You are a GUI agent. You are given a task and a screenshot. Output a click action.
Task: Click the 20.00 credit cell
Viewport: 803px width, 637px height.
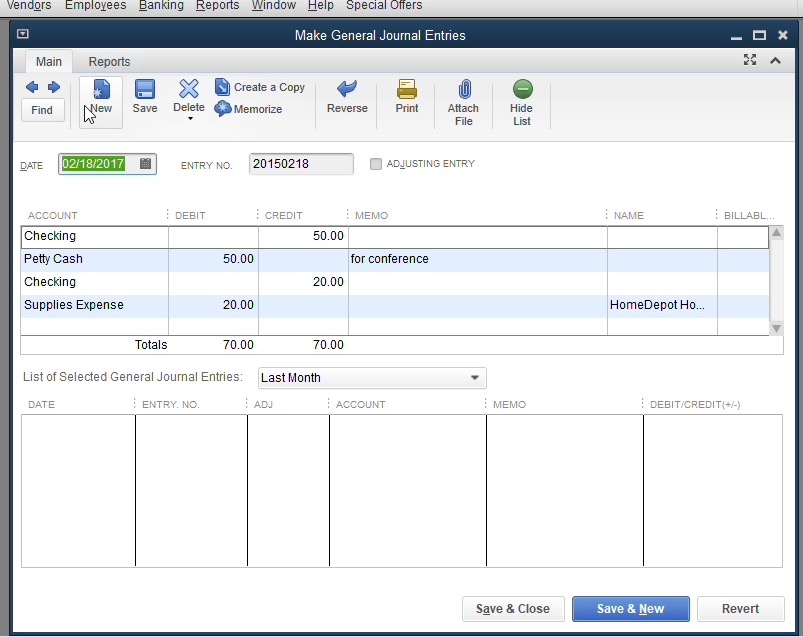[x=304, y=282]
